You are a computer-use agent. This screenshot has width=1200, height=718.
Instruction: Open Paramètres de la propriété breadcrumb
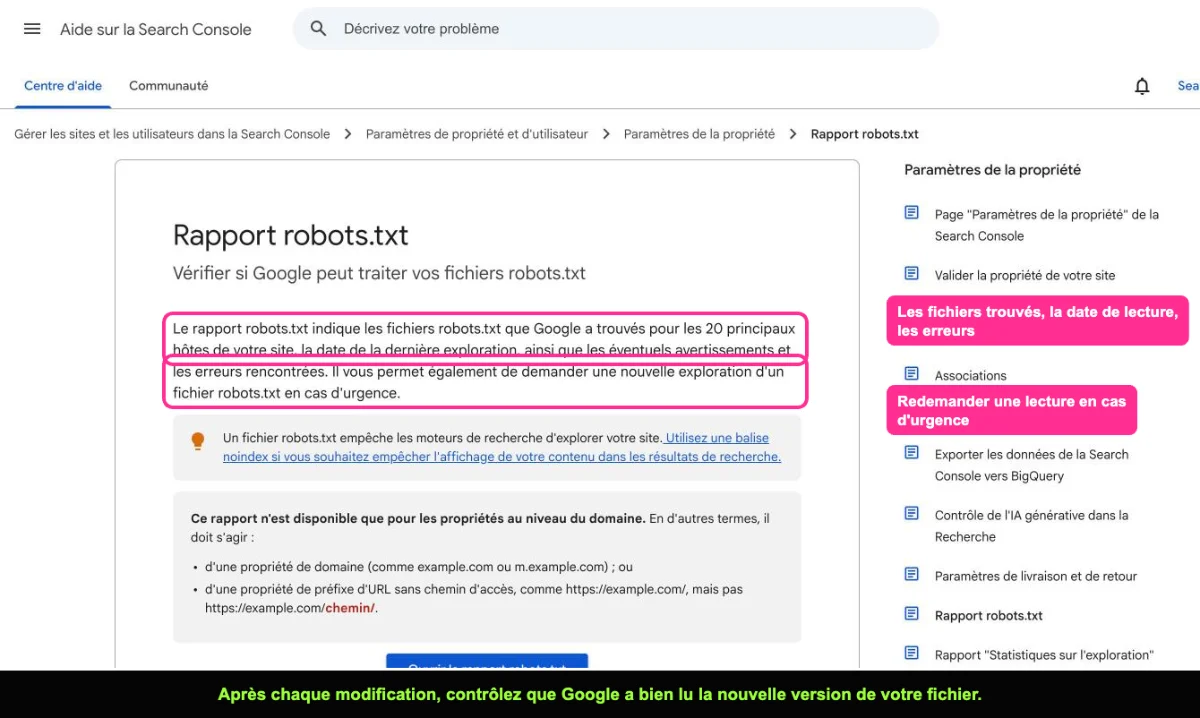[x=699, y=134]
